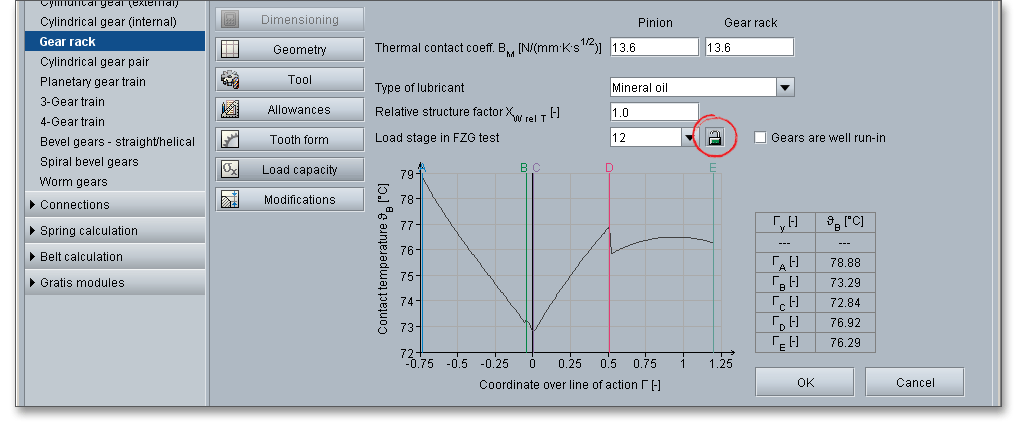Click the Allowances icon
Viewport: 1017px width, 422px height.
(x=230, y=110)
